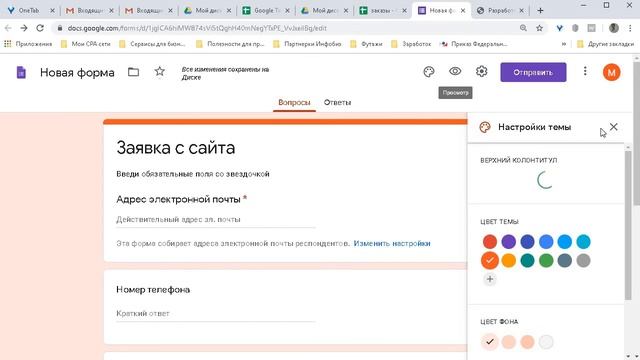Click the Изменить настройки link

click(392, 243)
